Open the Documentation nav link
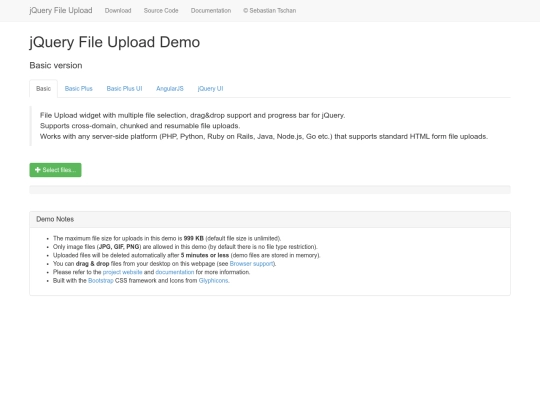The height and width of the screenshot is (405, 540). click(211, 11)
